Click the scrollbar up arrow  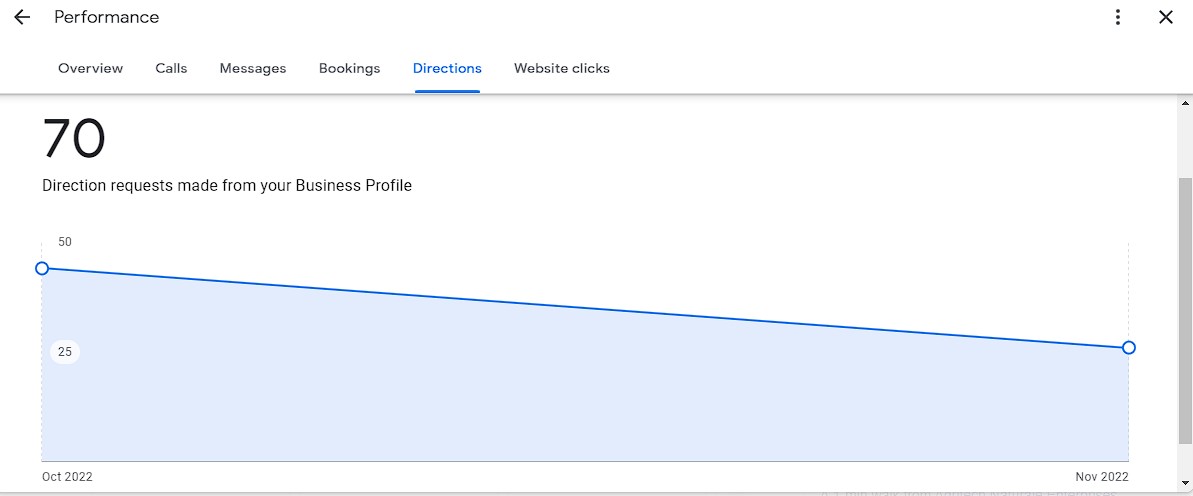1185,104
